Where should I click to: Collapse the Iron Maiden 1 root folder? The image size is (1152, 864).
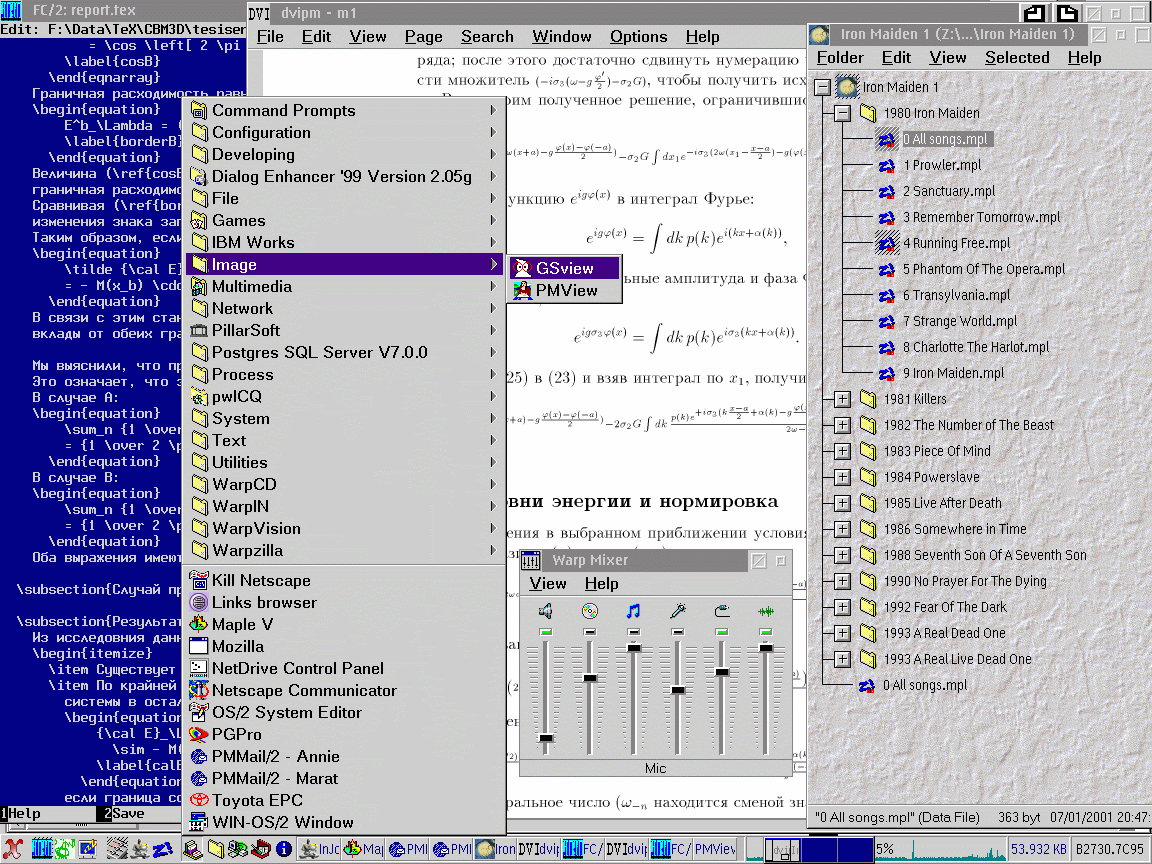point(822,87)
